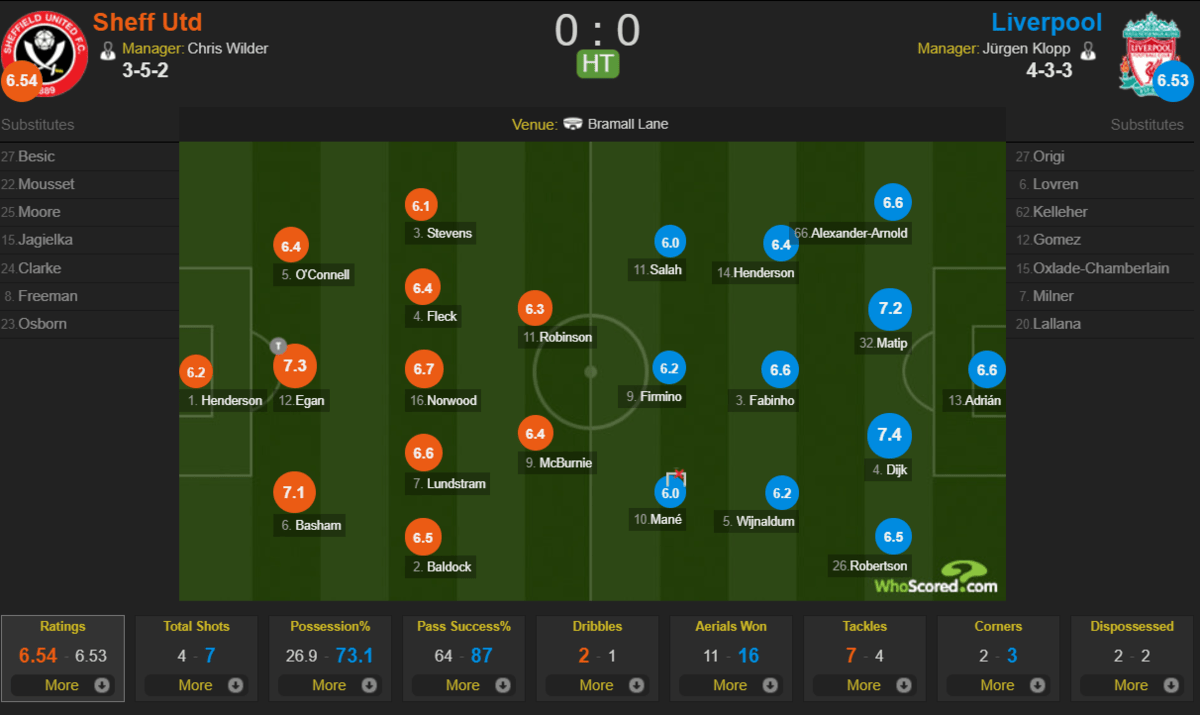Click Dijk's 7.4 rating bubble
The width and height of the screenshot is (1200, 715).
tap(890, 434)
